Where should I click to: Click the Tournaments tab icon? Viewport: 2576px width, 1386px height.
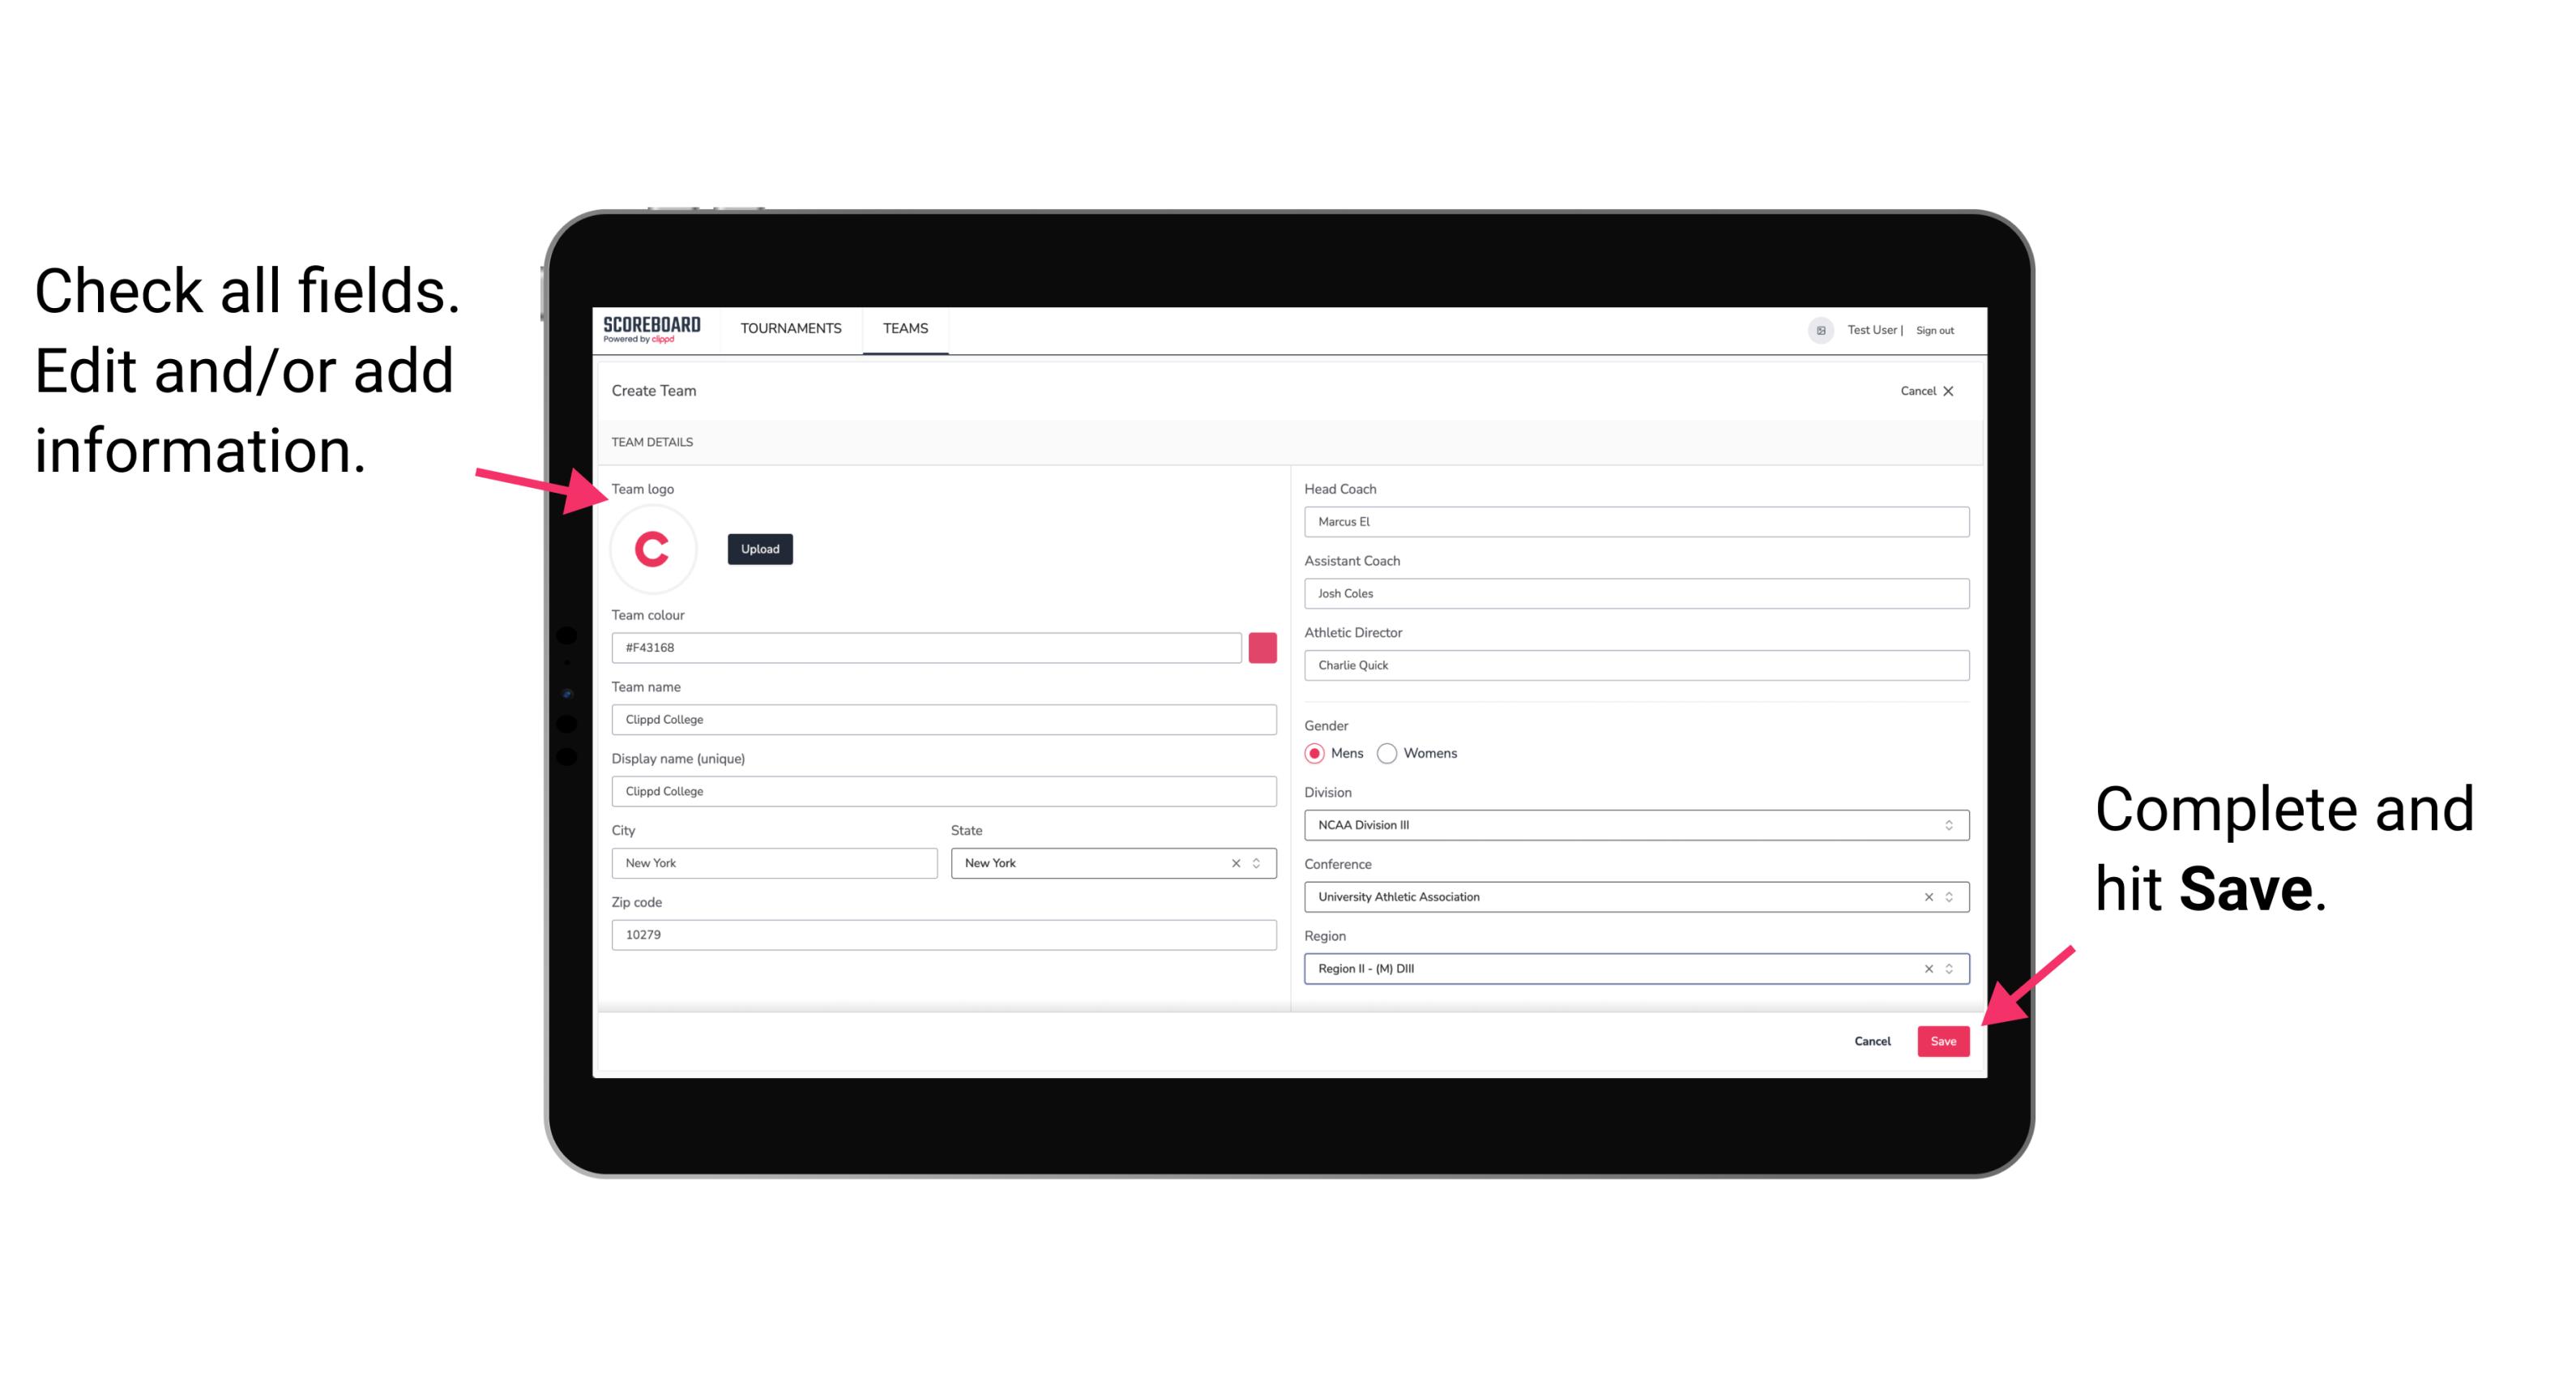(792, 327)
